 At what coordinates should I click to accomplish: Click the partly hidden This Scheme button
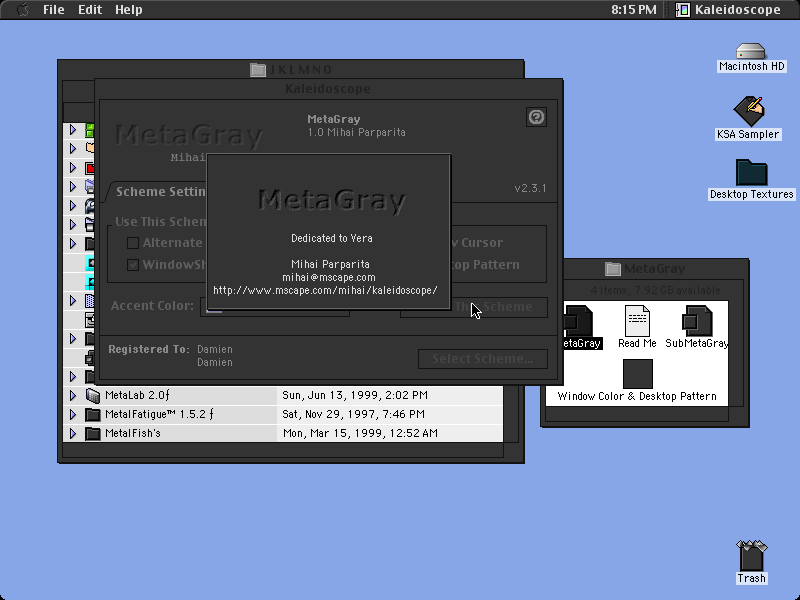[499, 307]
